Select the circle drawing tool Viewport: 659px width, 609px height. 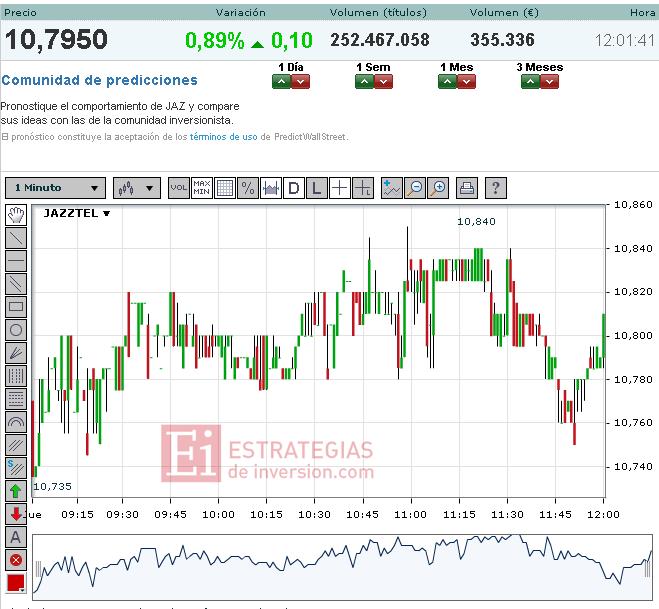pos(16,330)
